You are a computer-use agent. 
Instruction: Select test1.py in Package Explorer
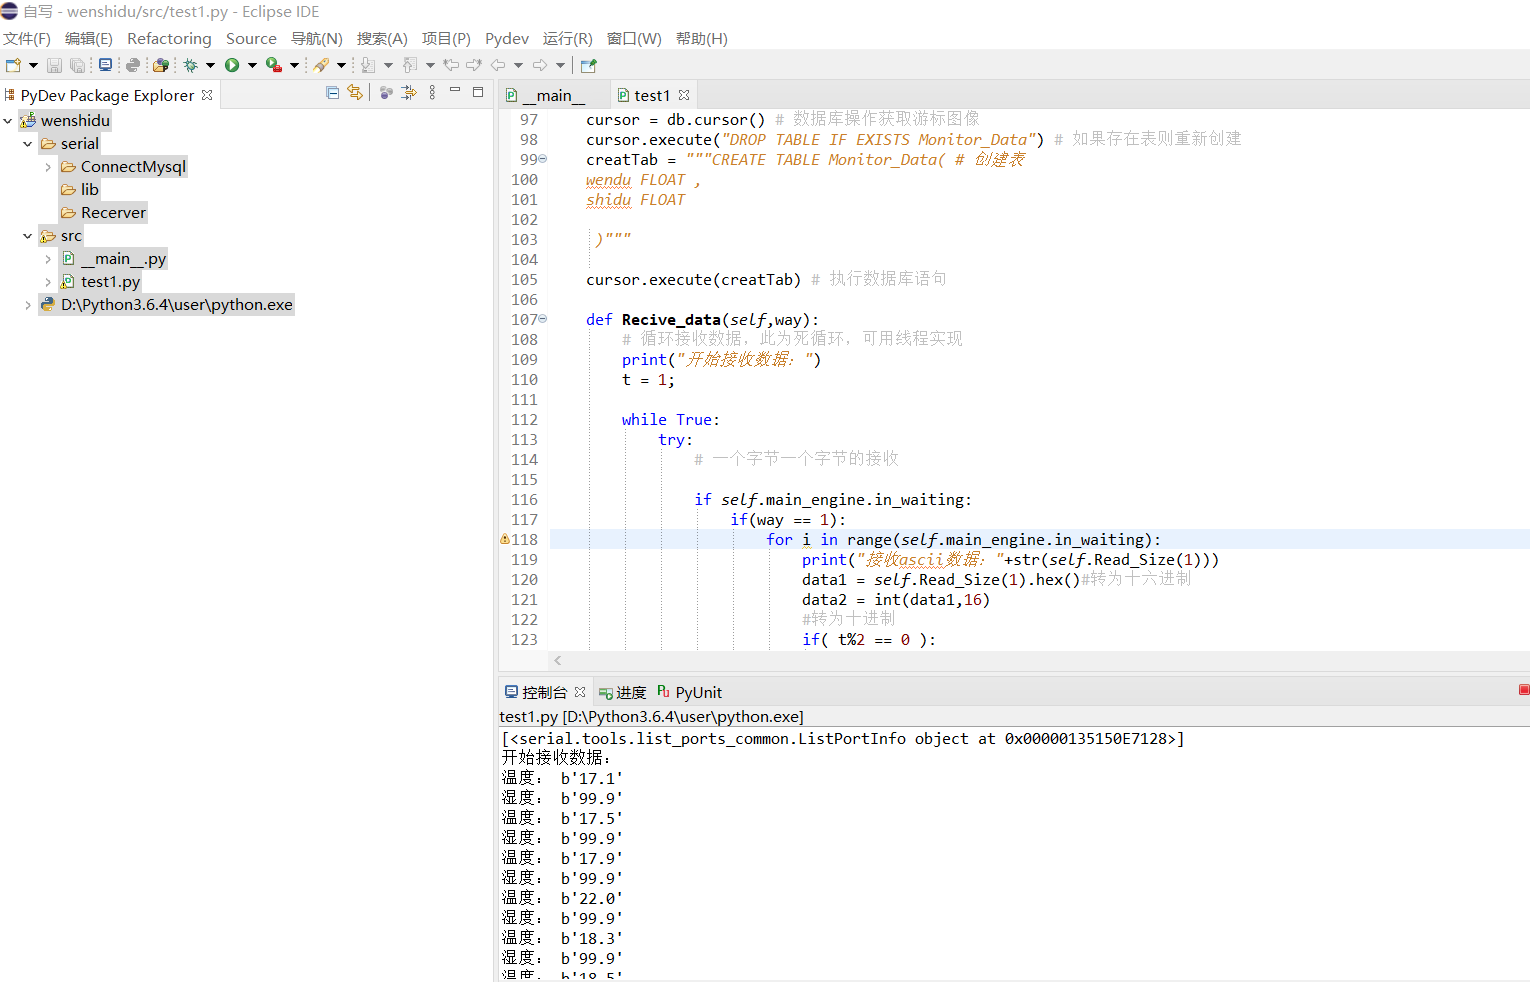pyautogui.click(x=101, y=282)
